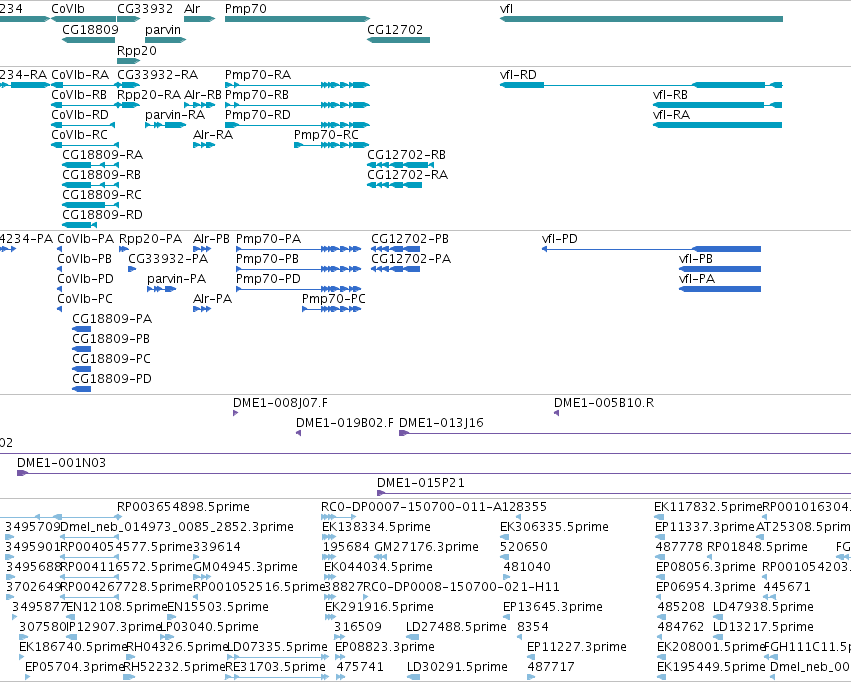Image resolution: width=851 pixels, height=682 pixels.
Task: Select protein Alr-PA
Action: [202, 309]
